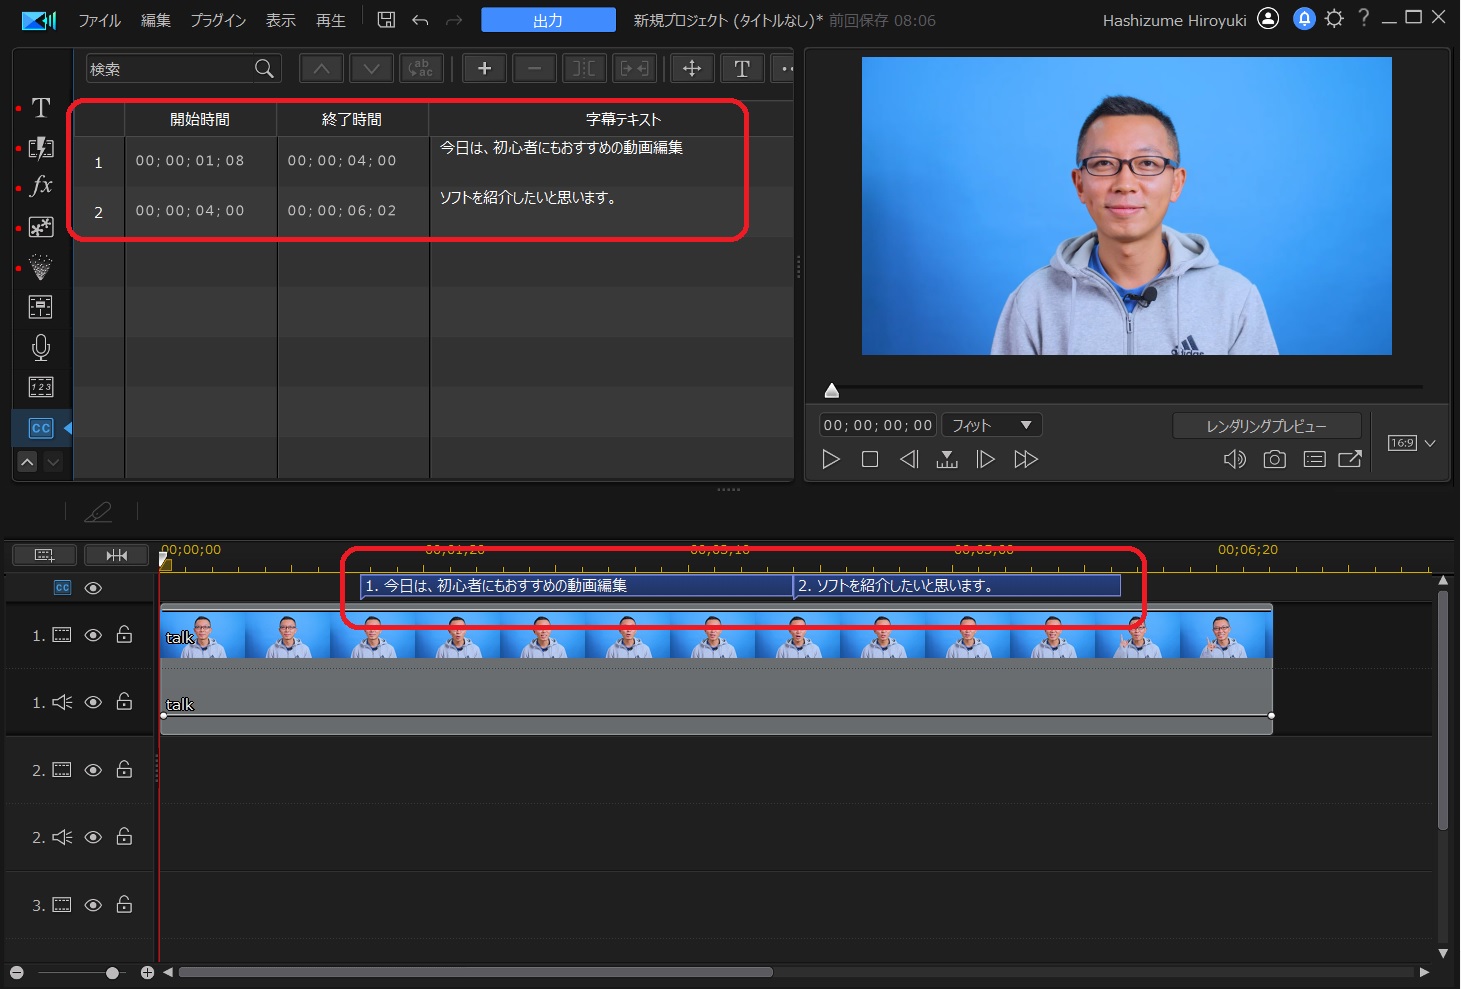This screenshot has width=1461, height=989.
Task: Expand more rooms with the down chevron
Action: coord(54,461)
